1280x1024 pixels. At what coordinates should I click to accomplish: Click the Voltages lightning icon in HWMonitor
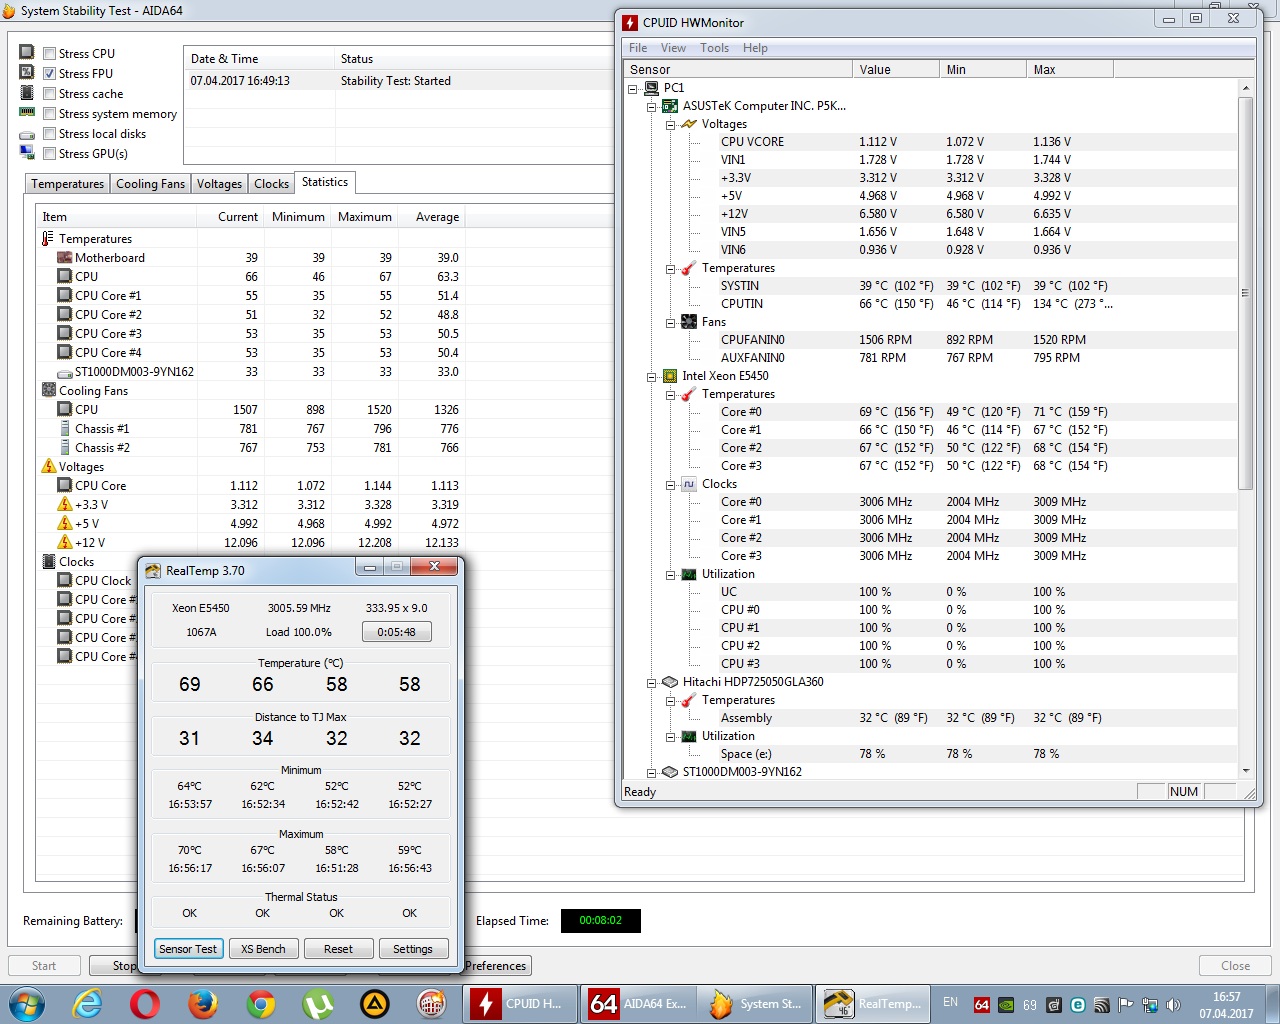point(689,124)
